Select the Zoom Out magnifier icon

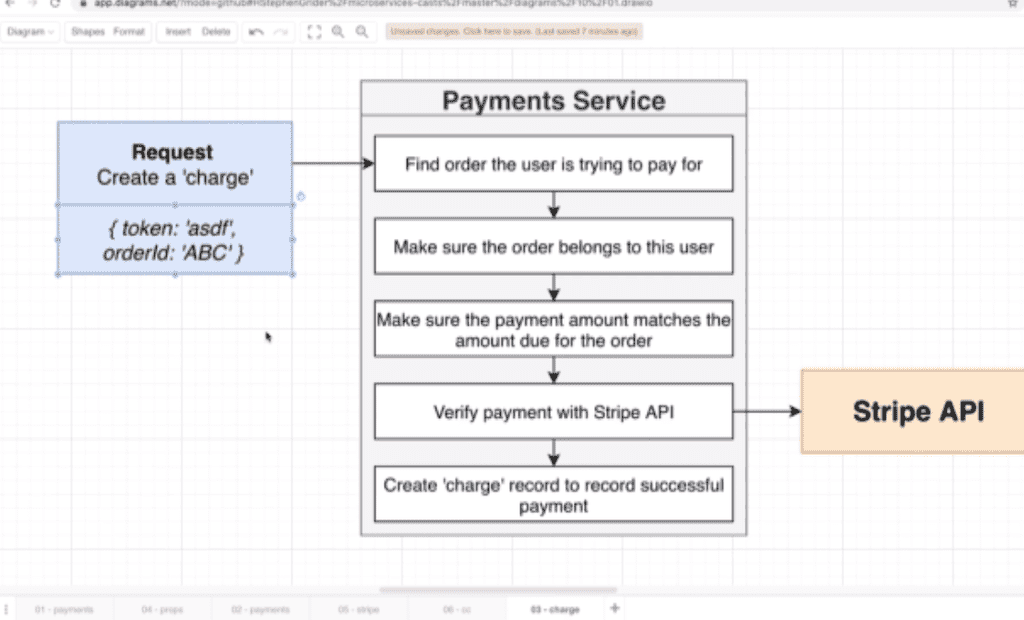[362, 32]
